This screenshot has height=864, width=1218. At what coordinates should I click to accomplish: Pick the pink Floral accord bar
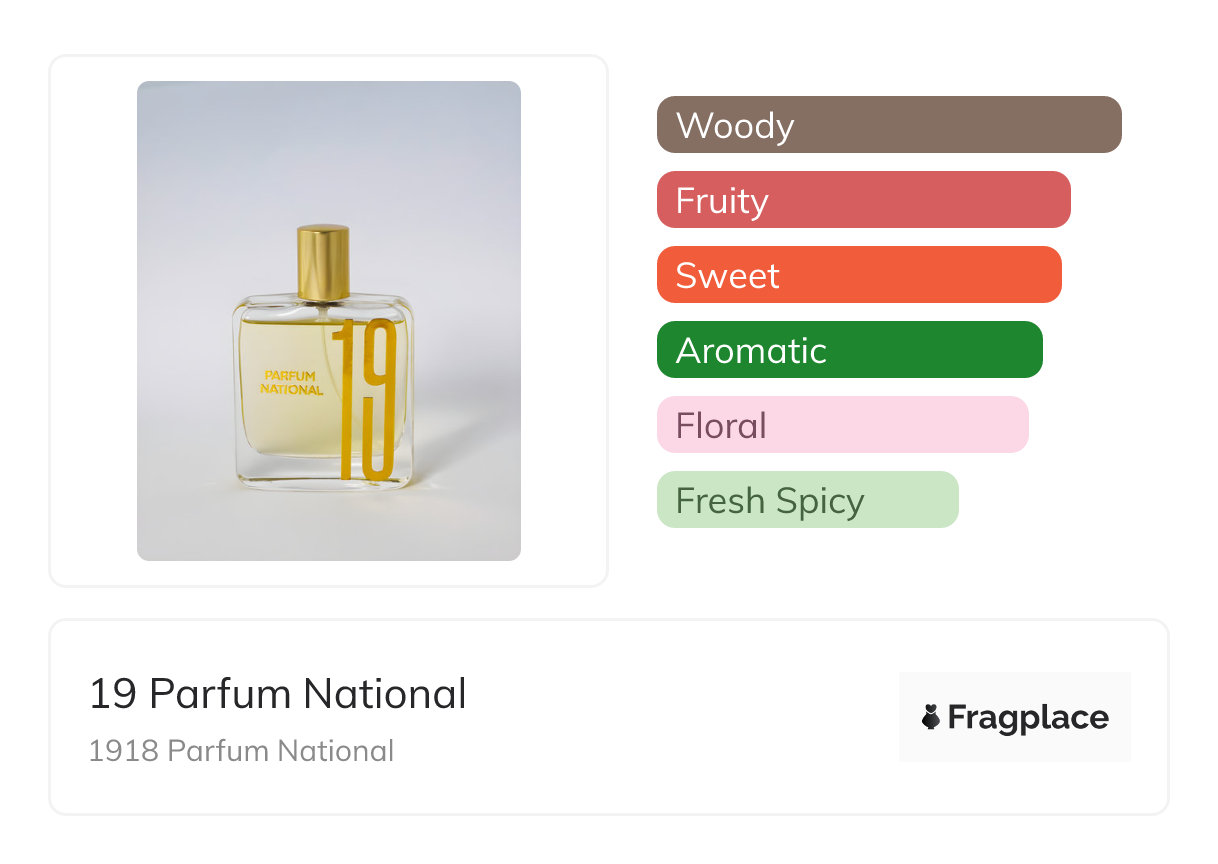pos(842,425)
